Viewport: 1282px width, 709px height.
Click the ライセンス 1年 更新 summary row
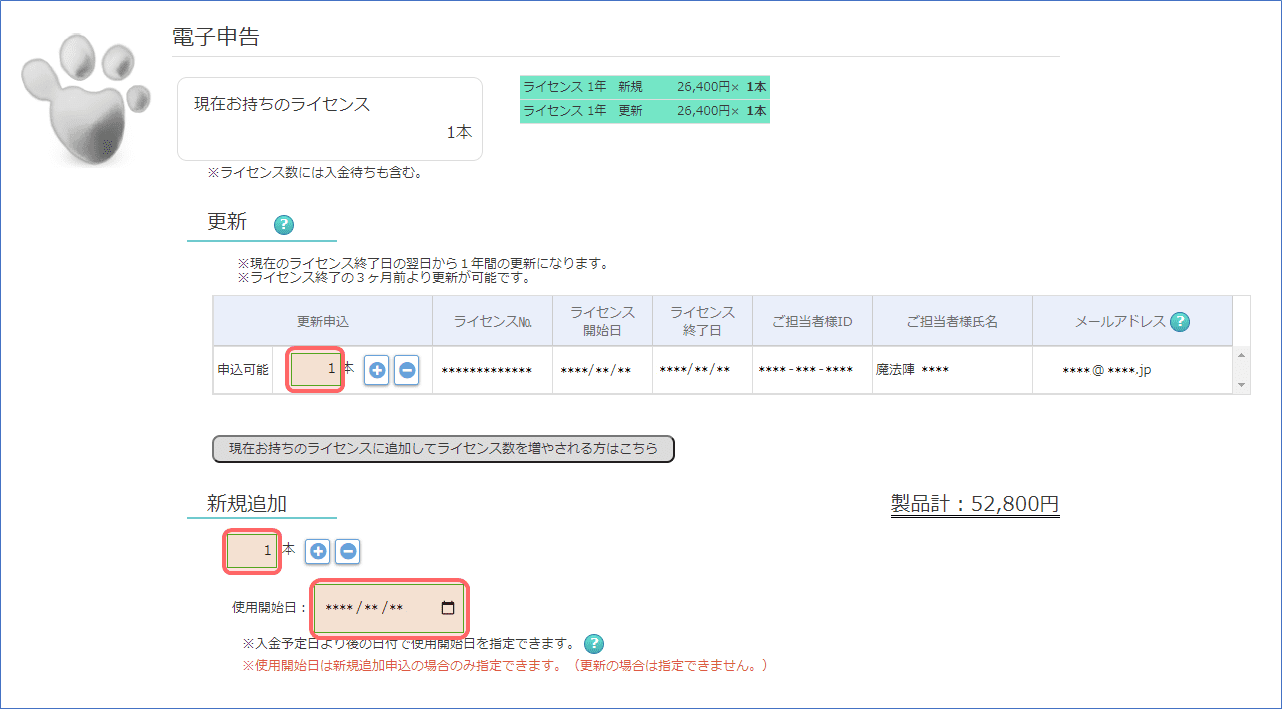coord(645,111)
